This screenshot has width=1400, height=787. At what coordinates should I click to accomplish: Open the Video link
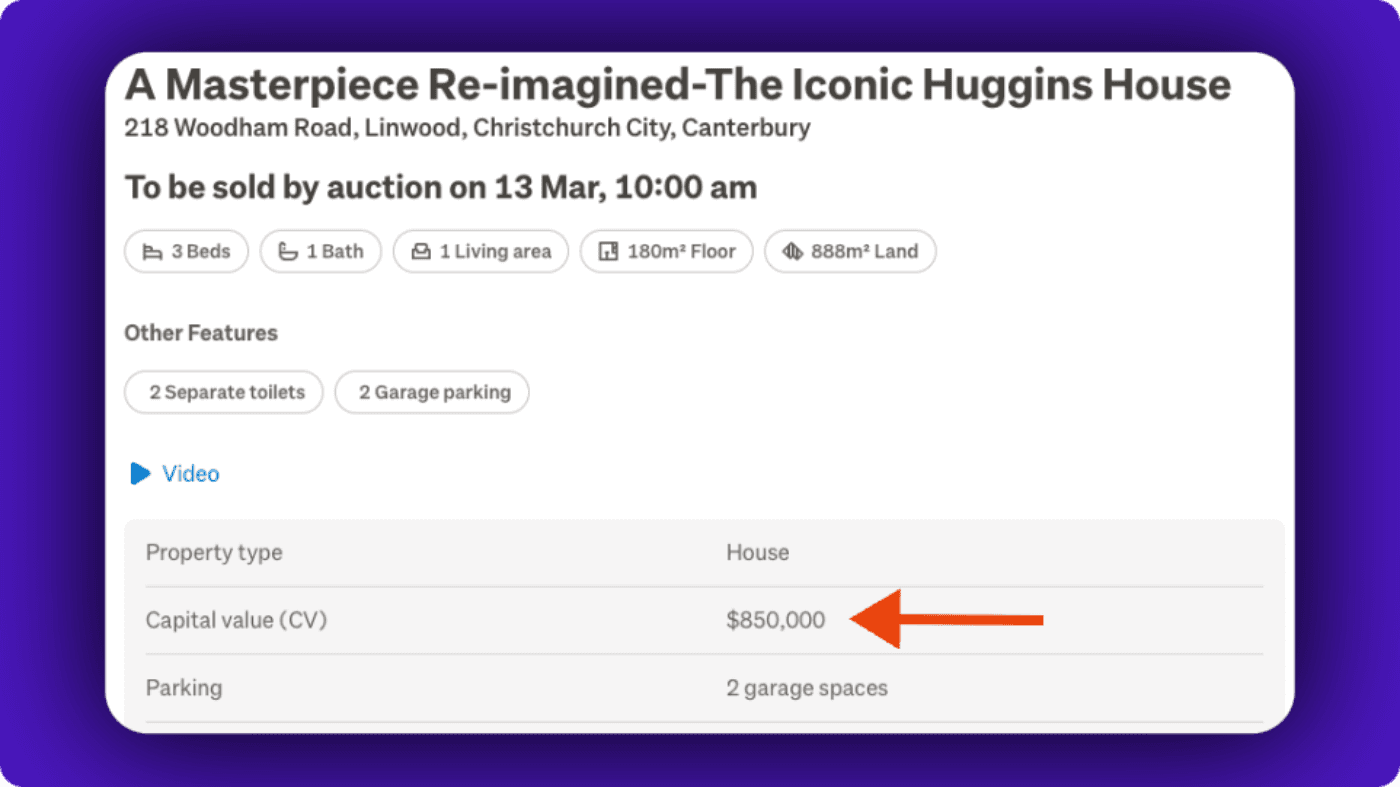pyautogui.click(x=190, y=473)
